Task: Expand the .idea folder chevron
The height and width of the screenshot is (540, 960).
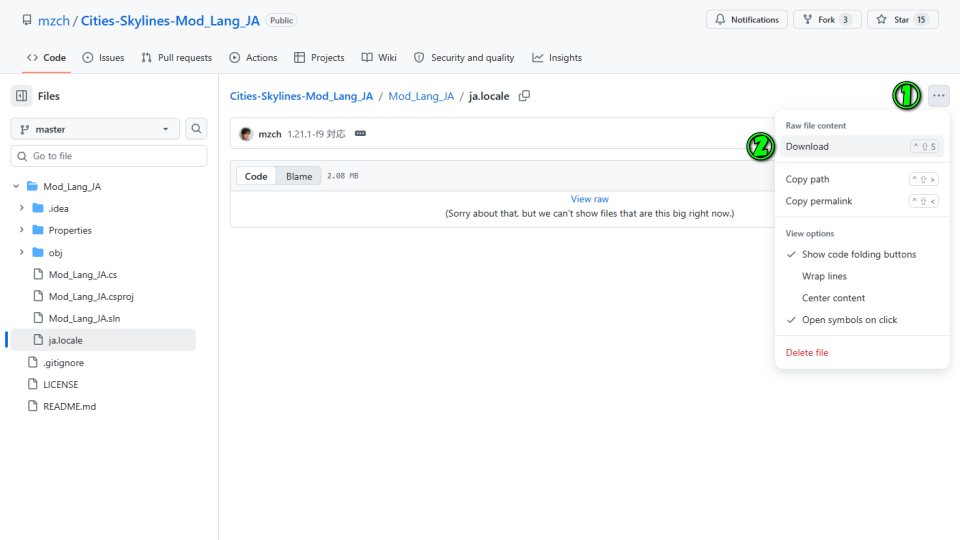Action: [x=22, y=208]
